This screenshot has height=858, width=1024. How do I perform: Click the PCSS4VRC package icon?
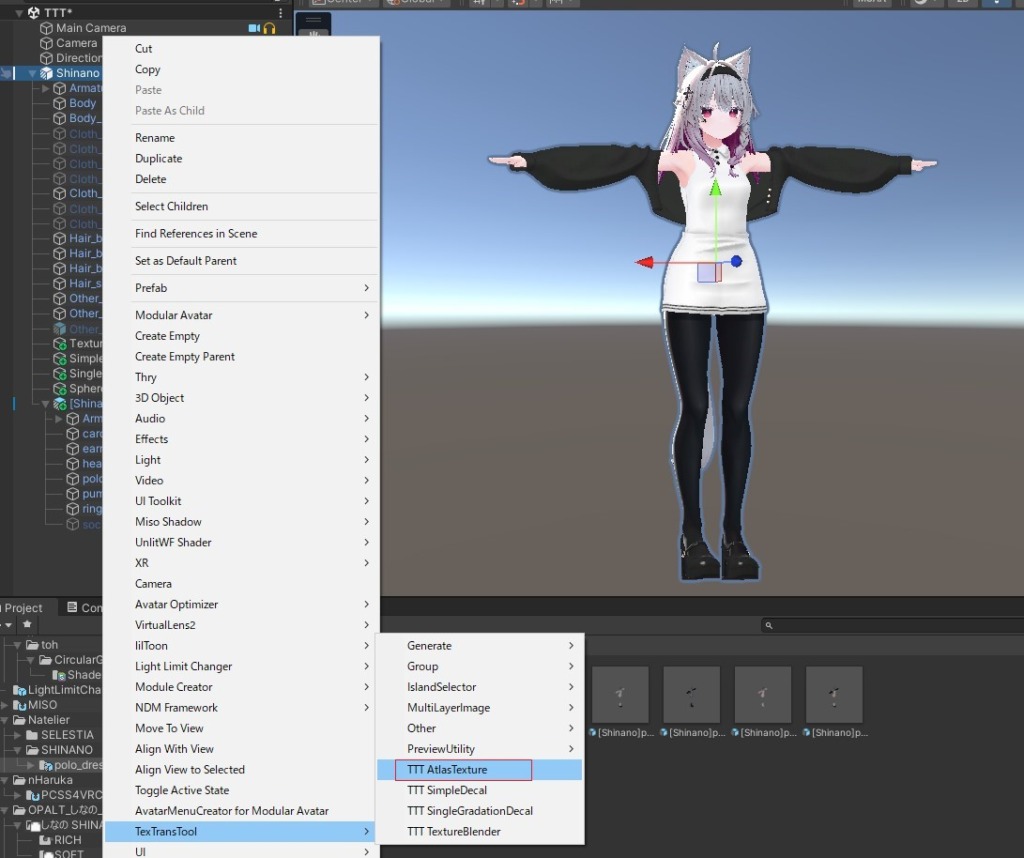pos(33,795)
